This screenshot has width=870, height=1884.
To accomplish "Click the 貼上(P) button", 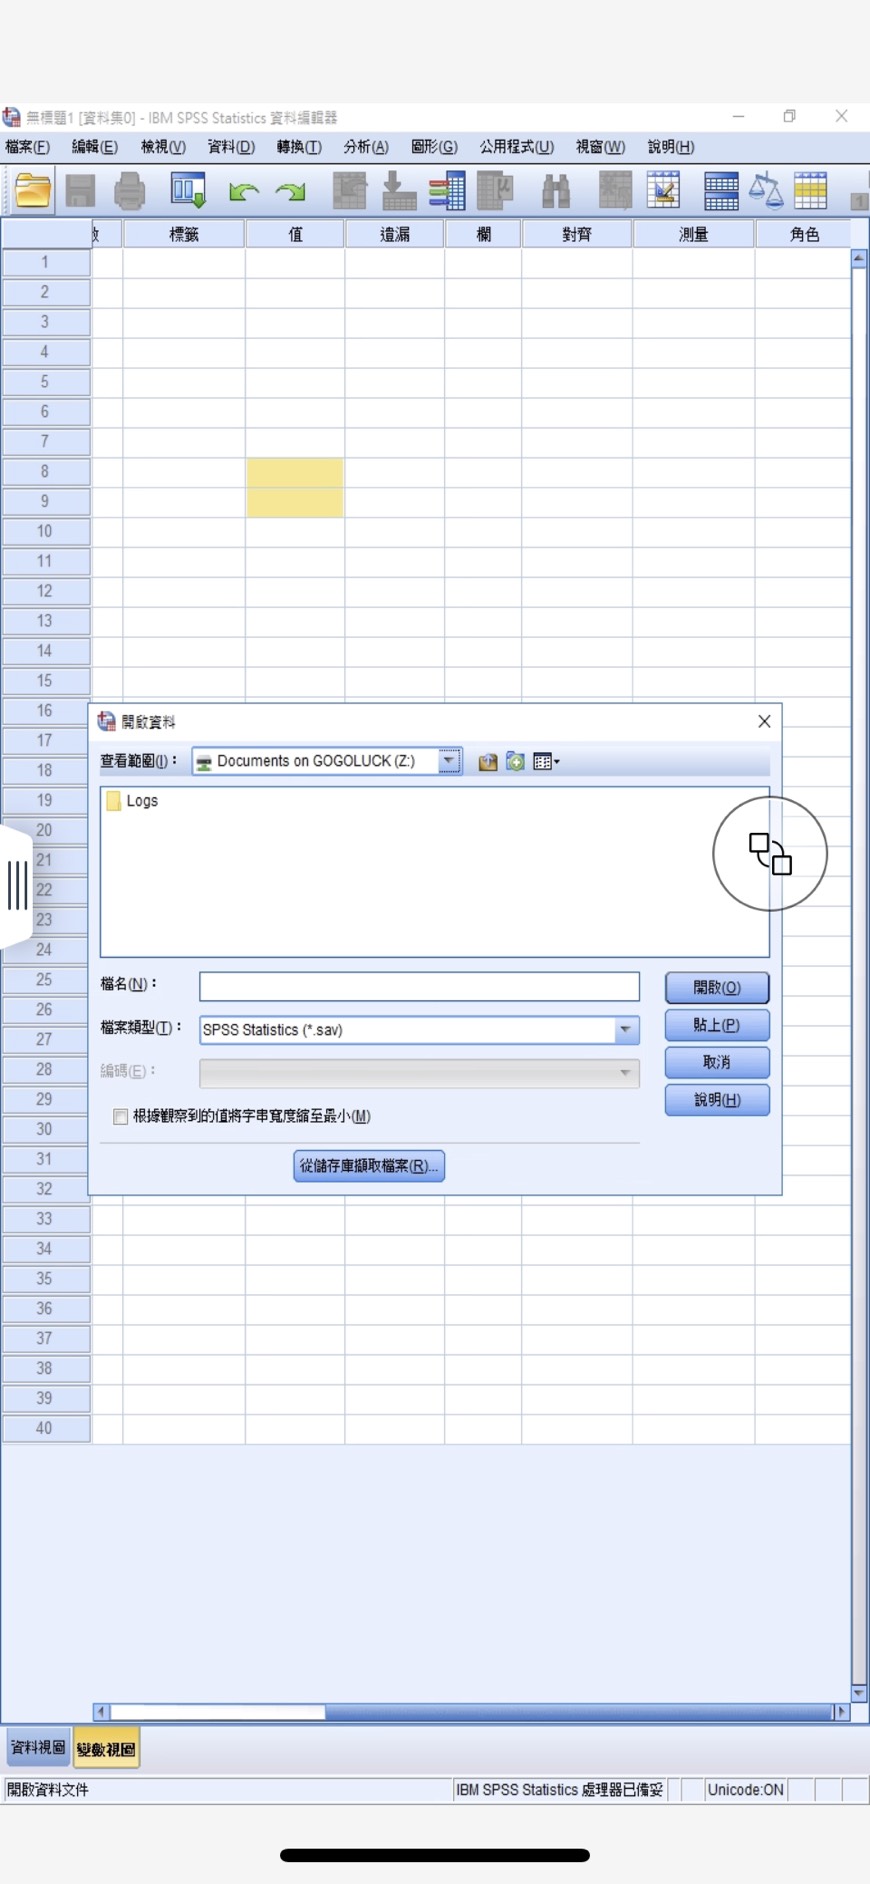I will (717, 1025).
